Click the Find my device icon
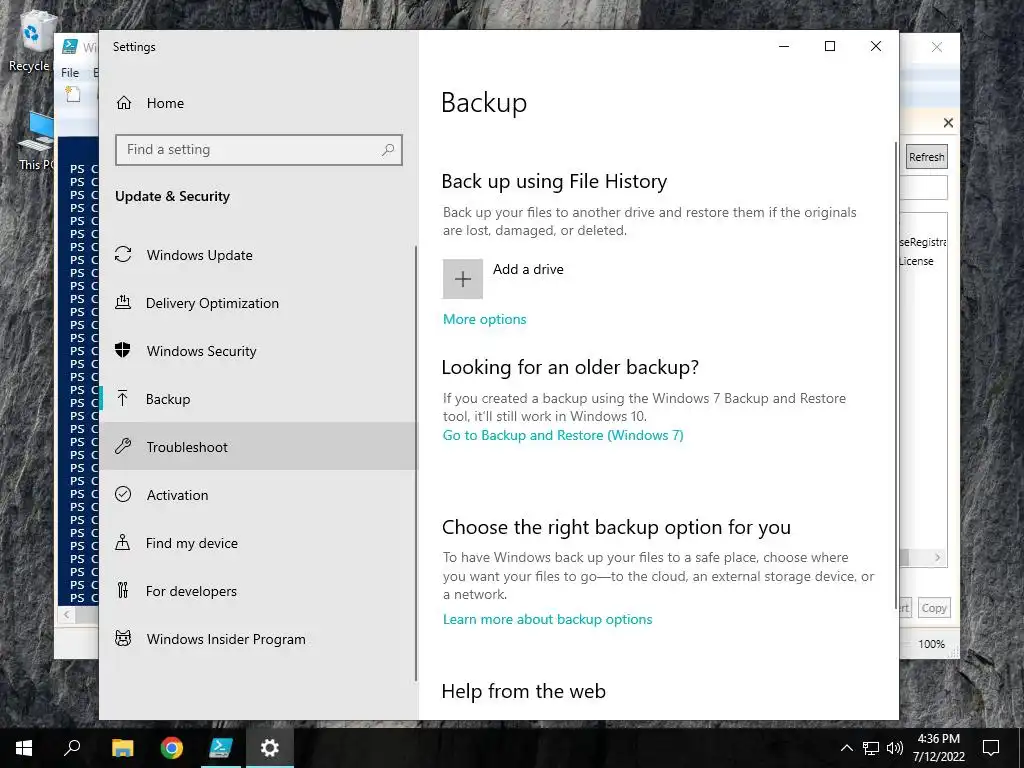 tap(123, 542)
